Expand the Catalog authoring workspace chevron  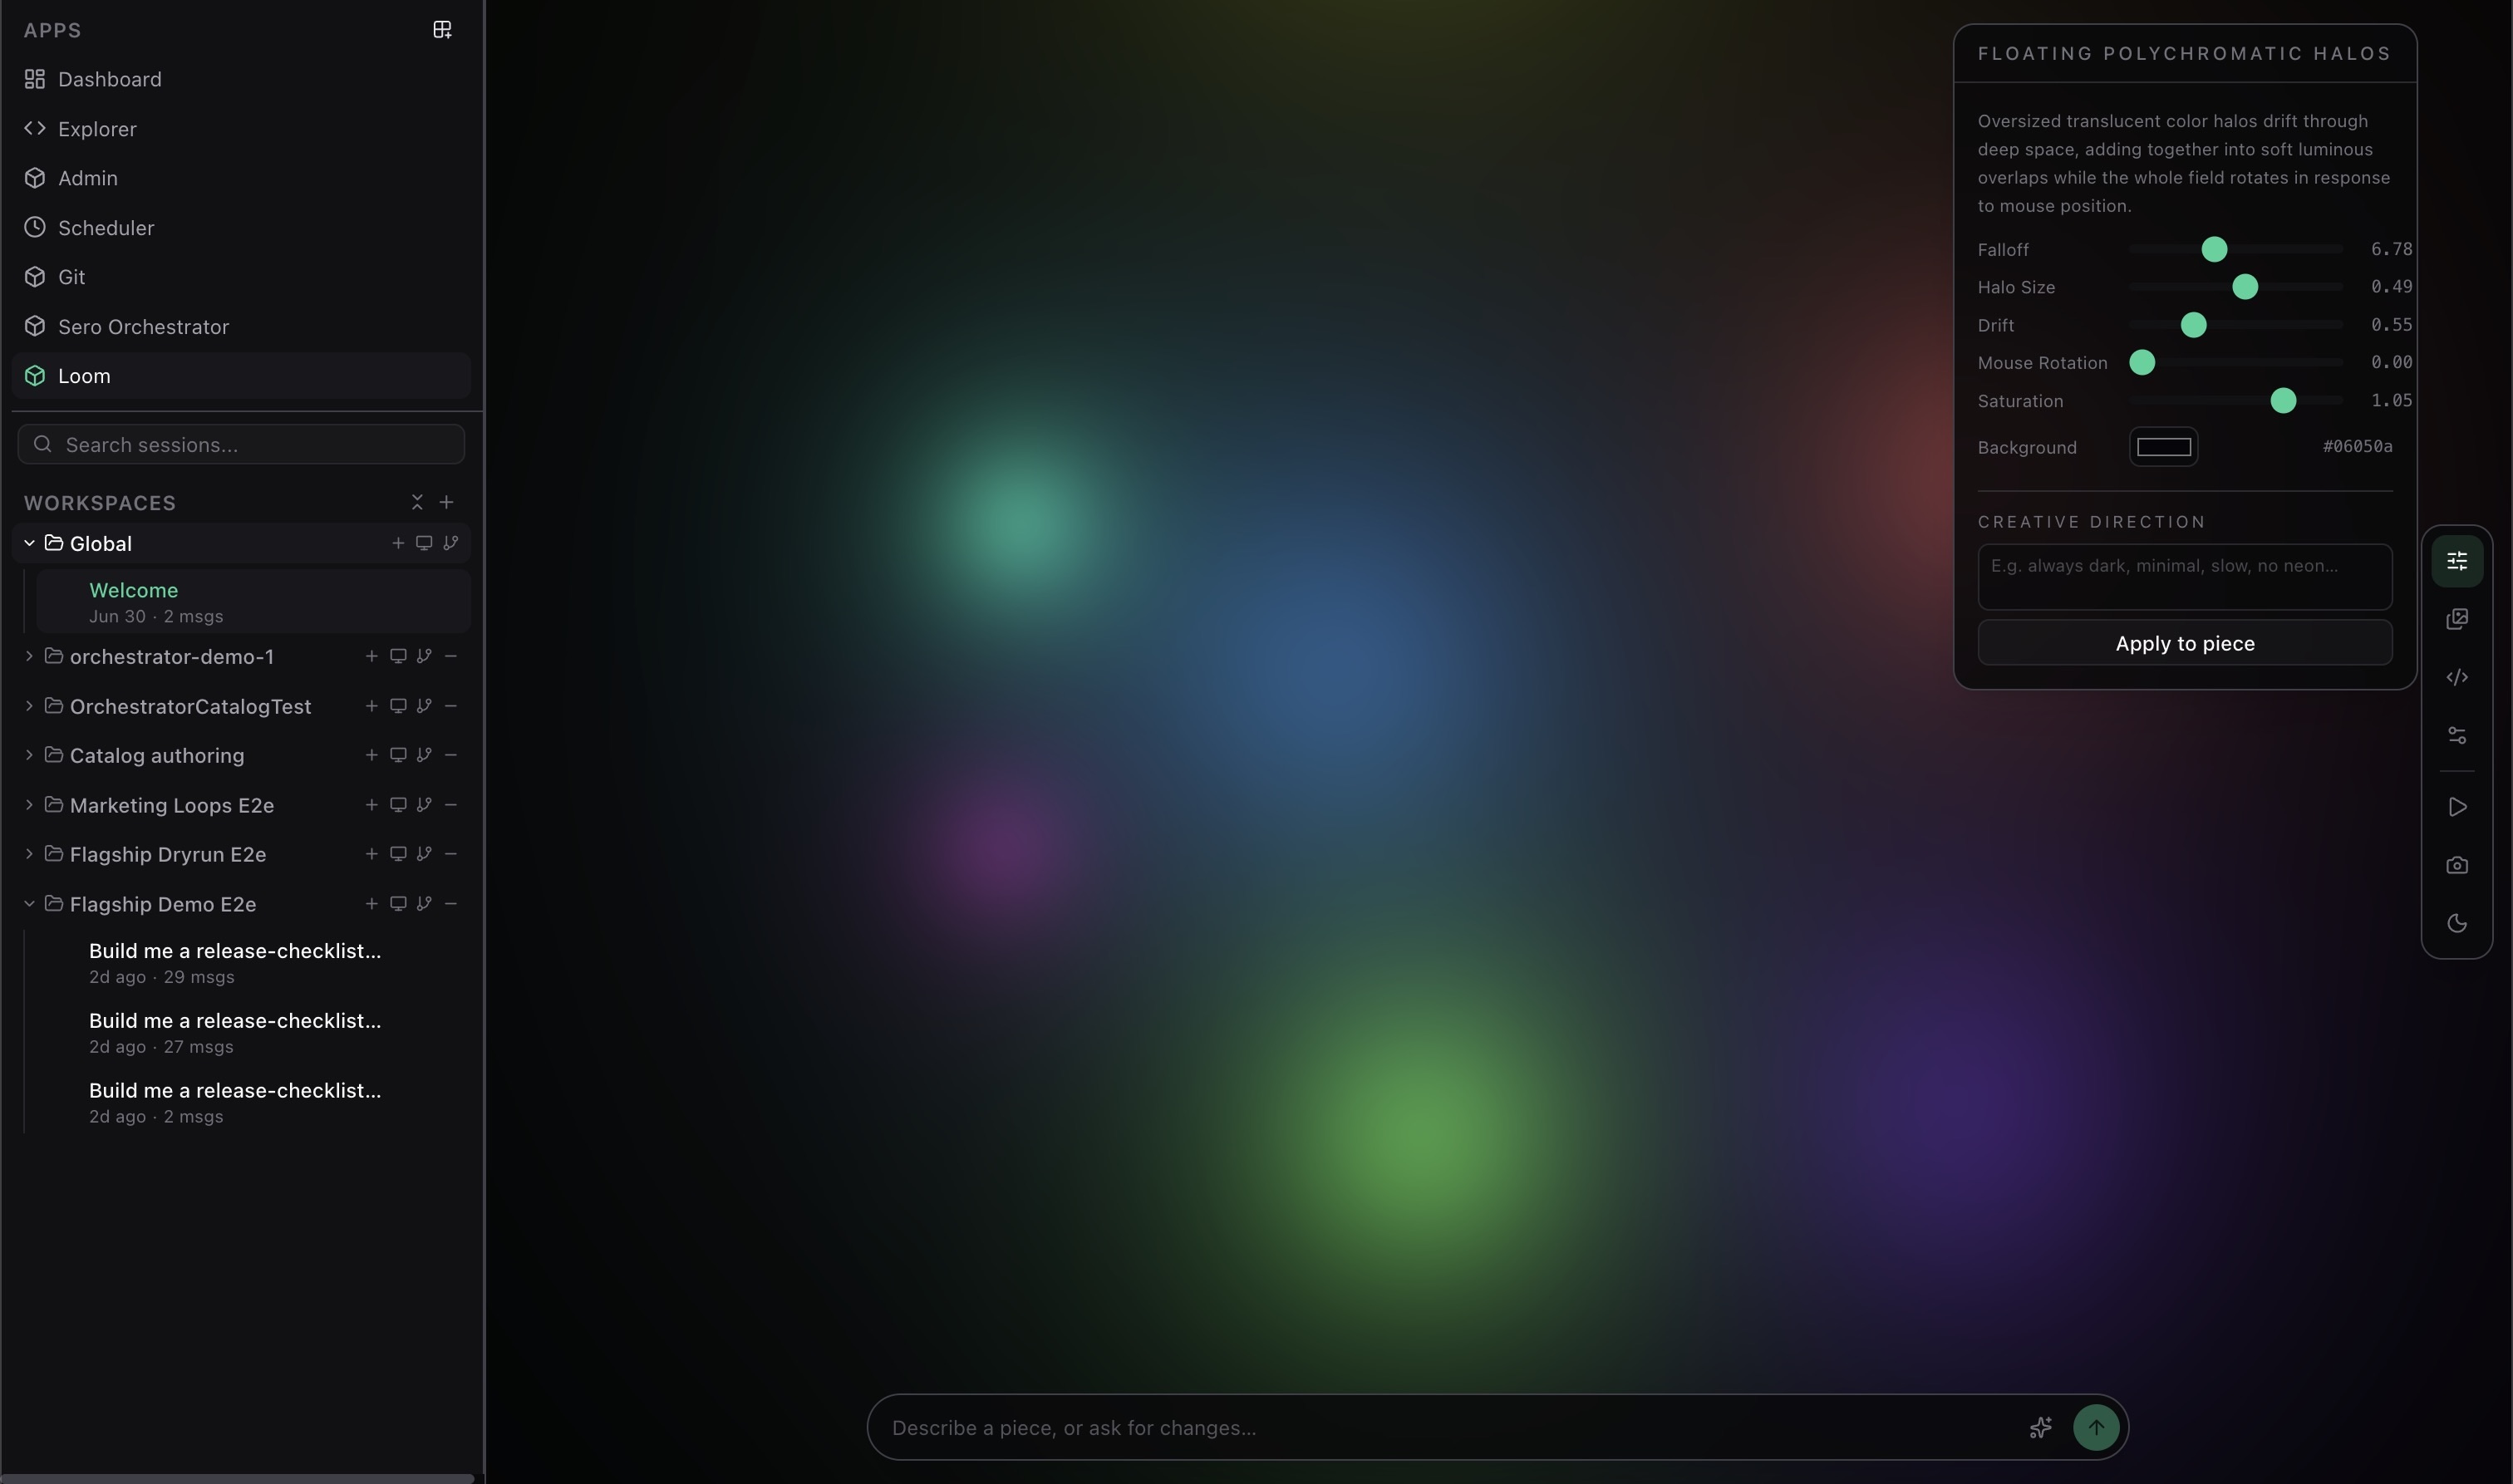click(29, 755)
